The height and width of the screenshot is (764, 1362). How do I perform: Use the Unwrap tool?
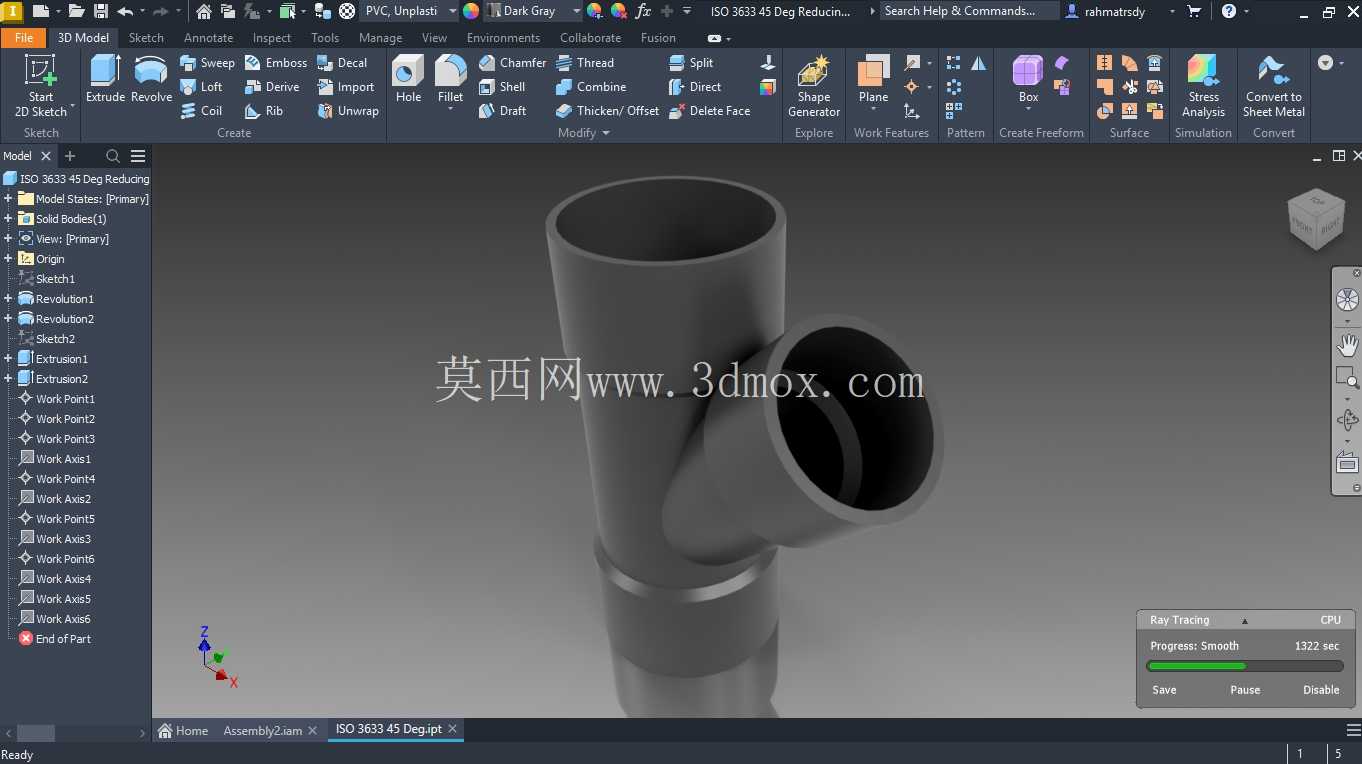348,110
